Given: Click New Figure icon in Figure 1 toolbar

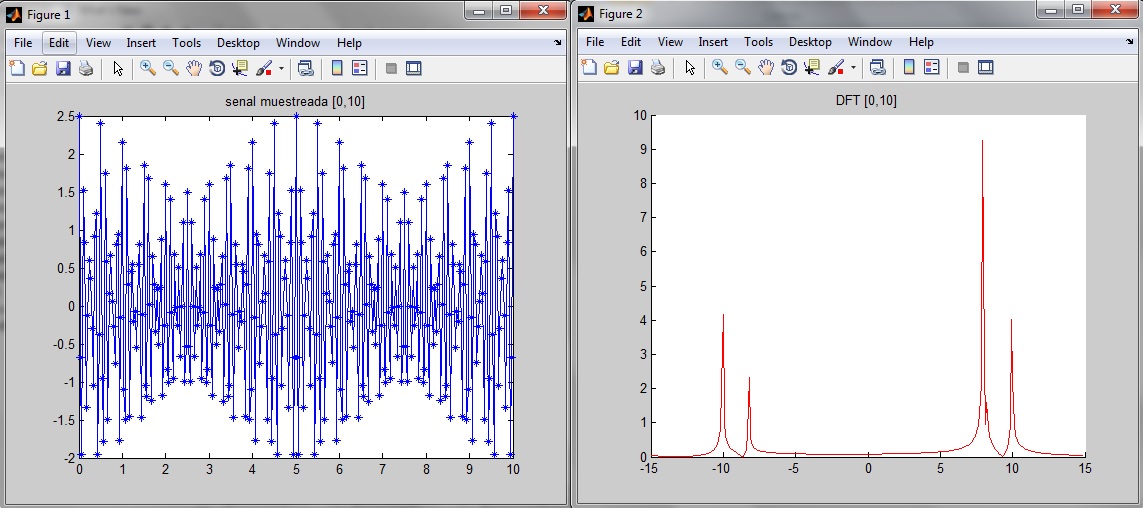Looking at the screenshot, I should click(16, 68).
